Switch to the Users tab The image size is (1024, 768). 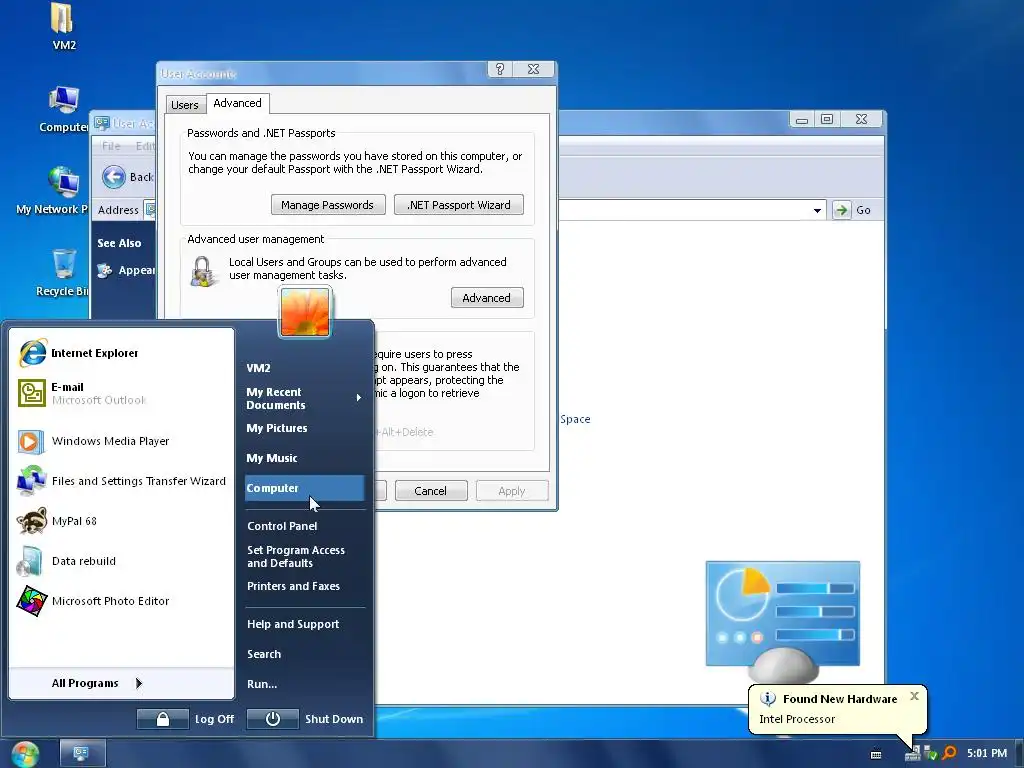click(x=185, y=104)
